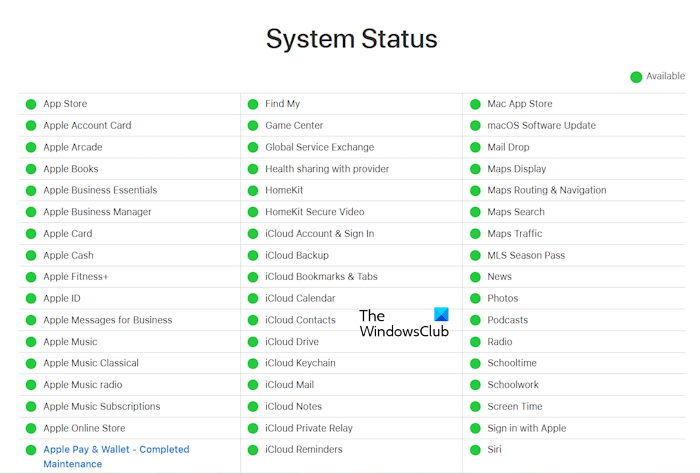This screenshot has height=474, width=700.
Task: Click the Apple ID service entry
Action: click(62, 299)
